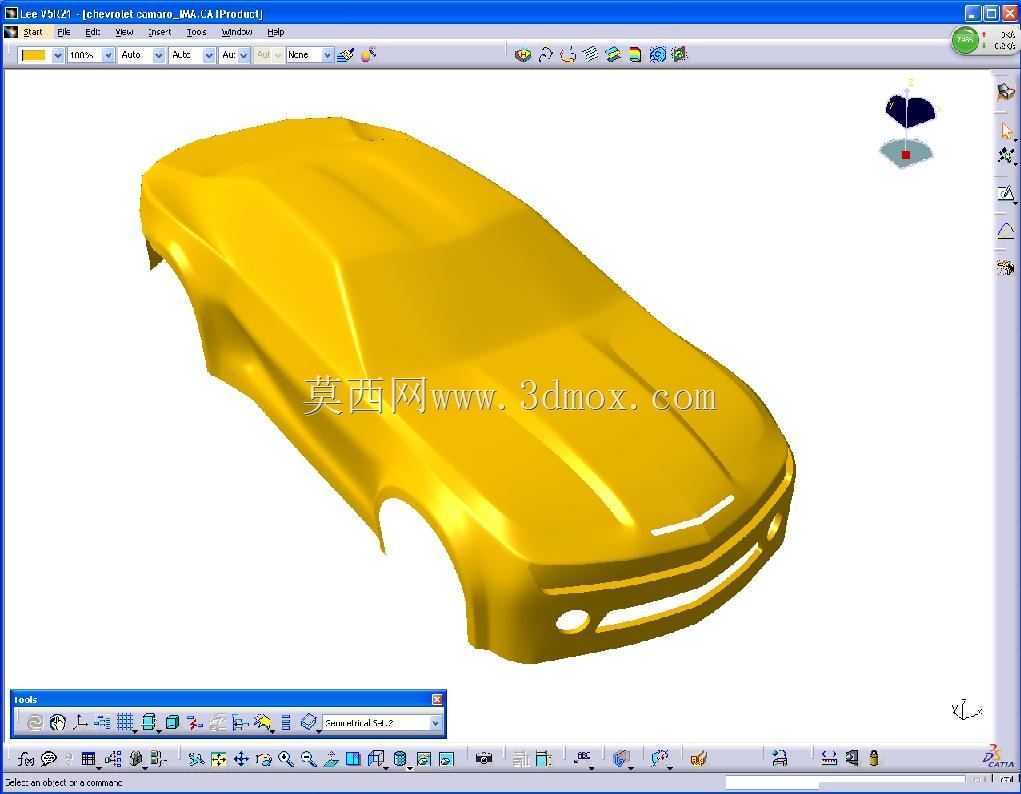Click the cyan cube icon in Tools palette
Screen dimensions: 1021x794
[173, 722]
